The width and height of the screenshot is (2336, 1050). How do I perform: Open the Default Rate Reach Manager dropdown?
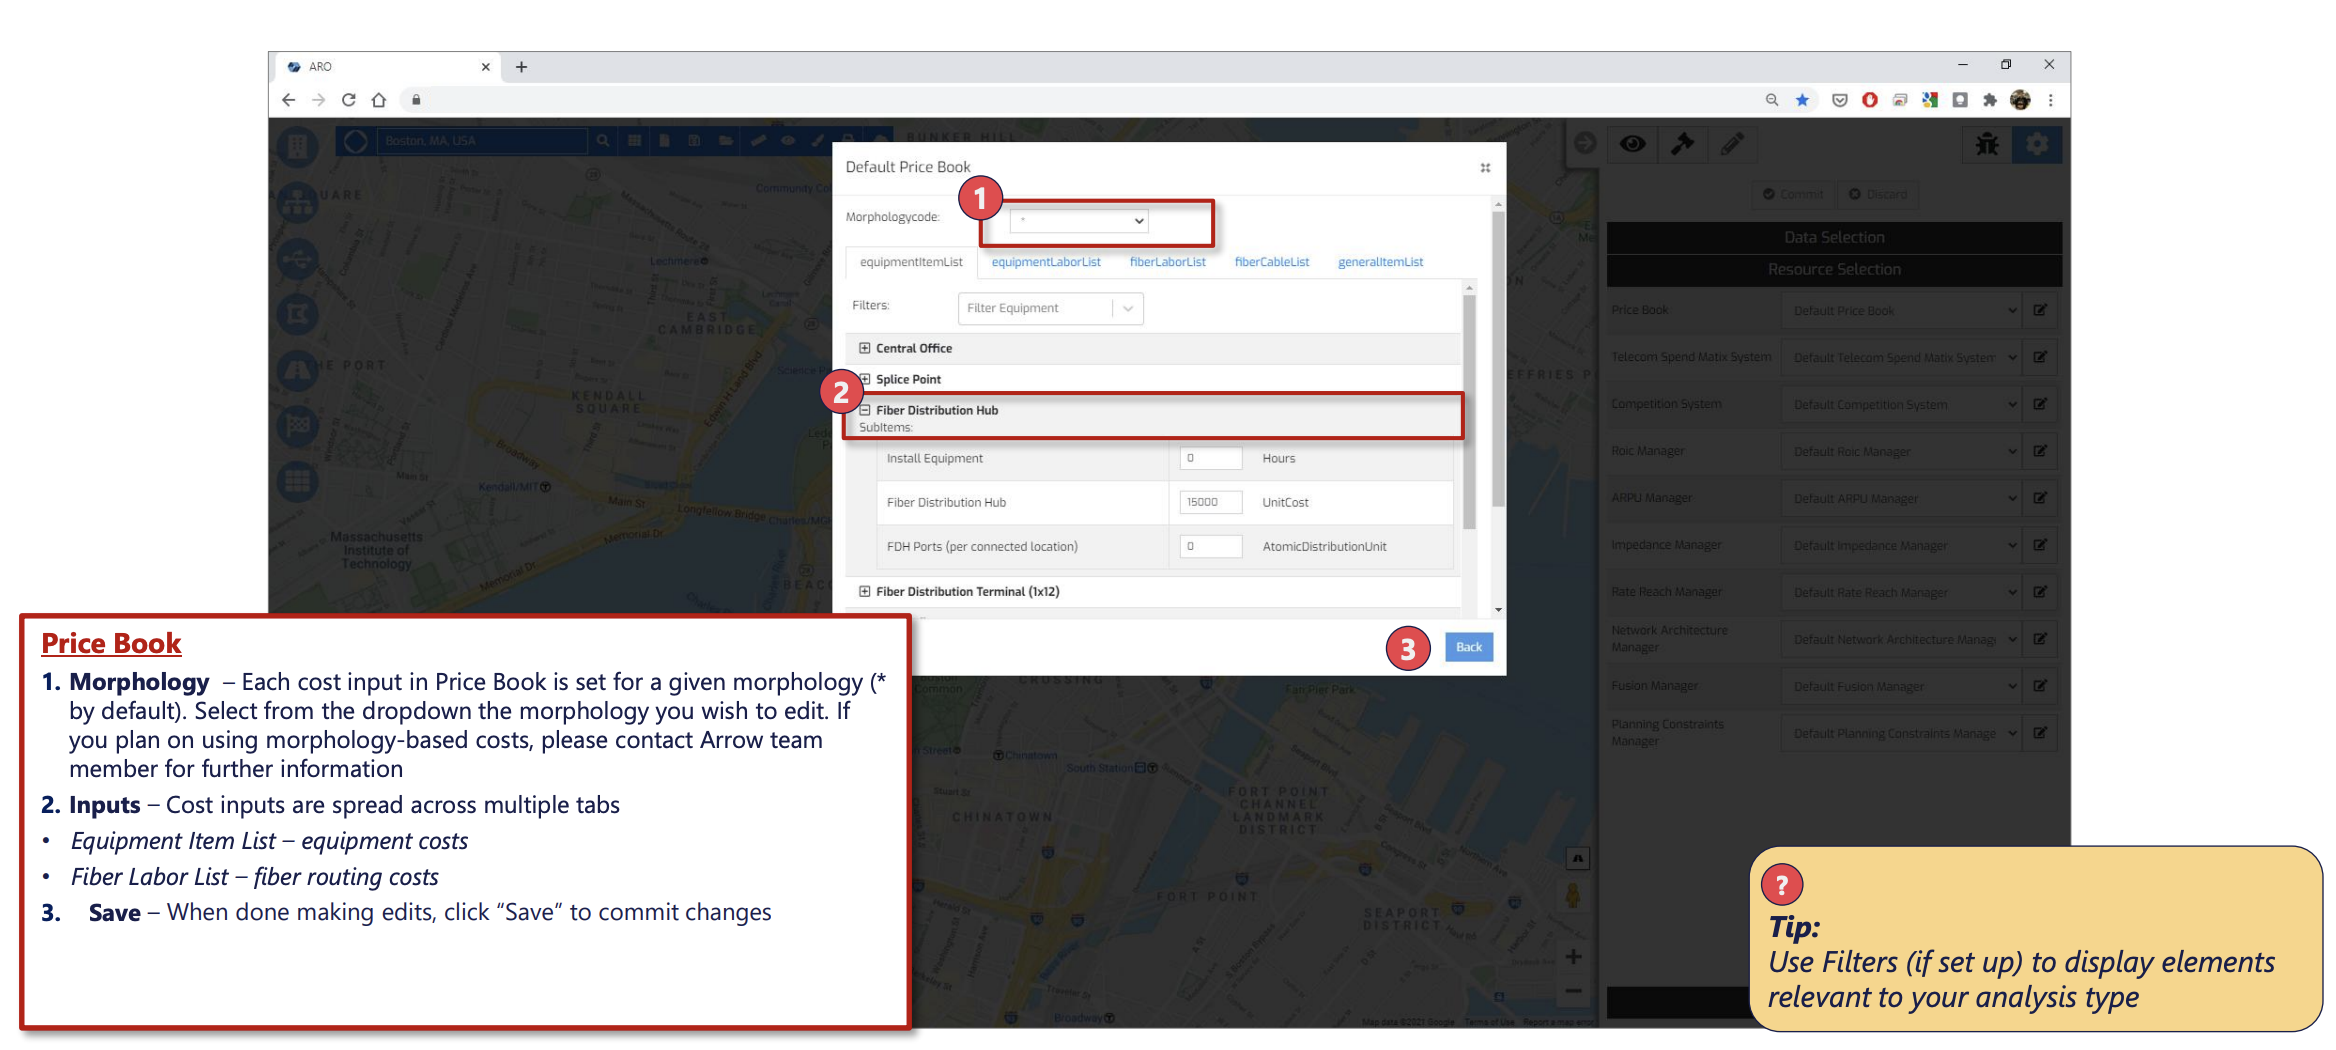(1904, 592)
